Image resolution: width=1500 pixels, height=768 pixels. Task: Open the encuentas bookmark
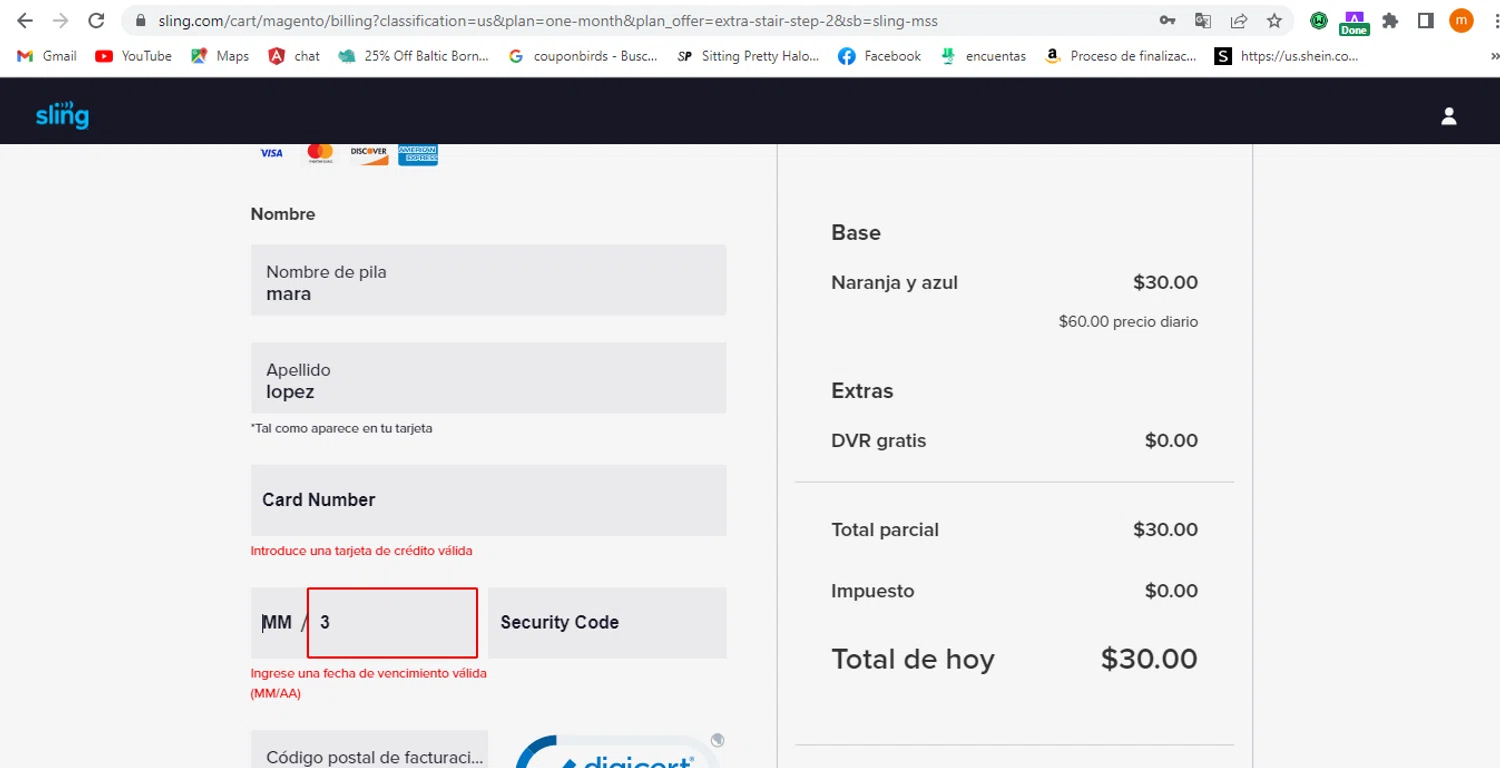(x=983, y=56)
